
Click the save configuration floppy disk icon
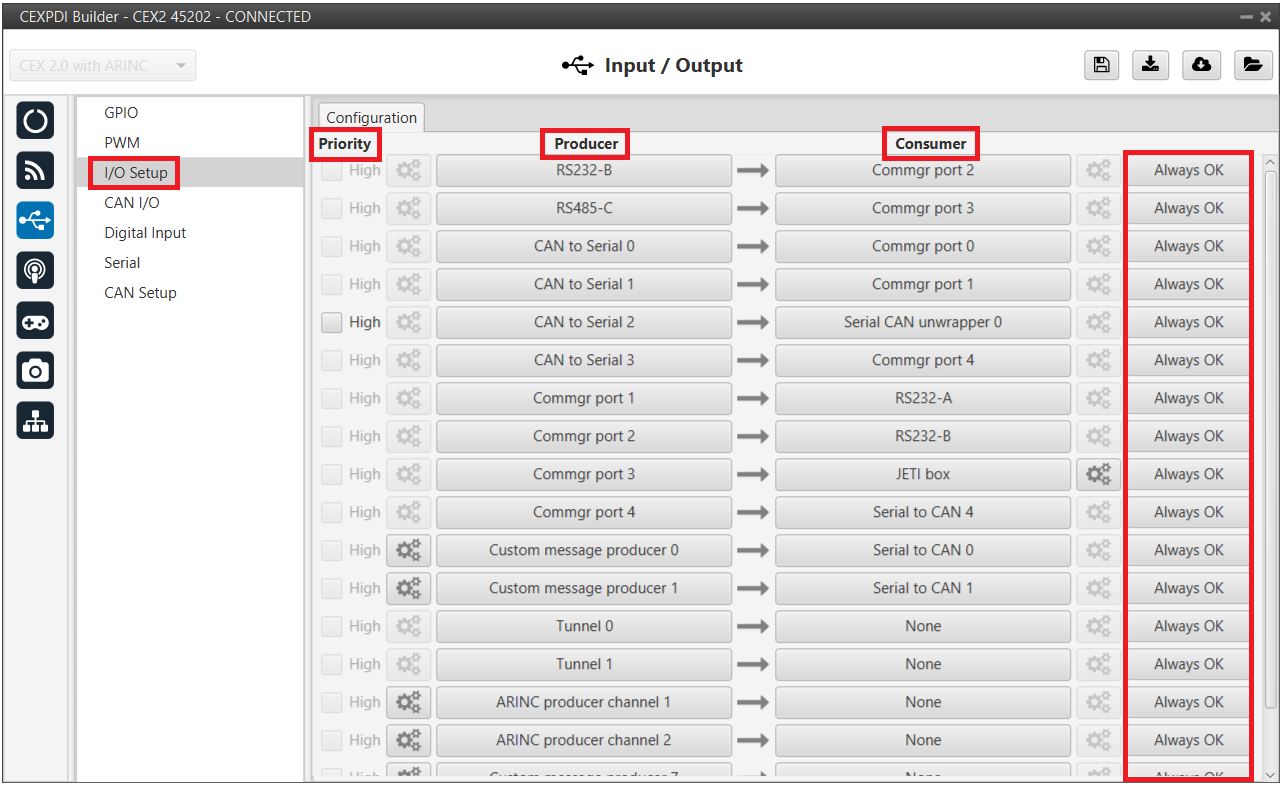coord(1101,65)
